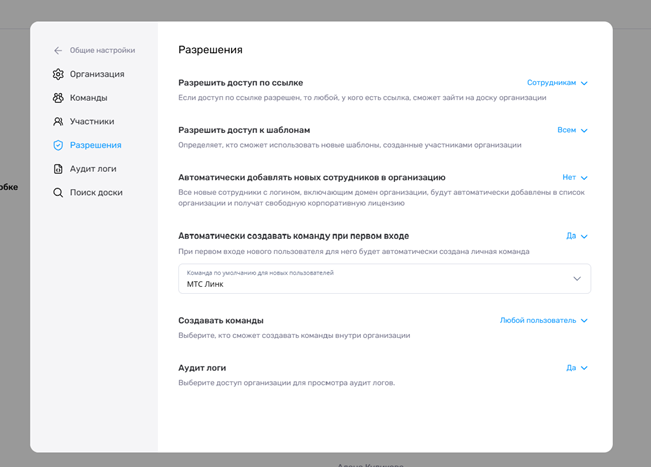The width and height of the screenshot is (651, 467).
Task: Click the shield icon for Разрешения
Action: (58, 145)
